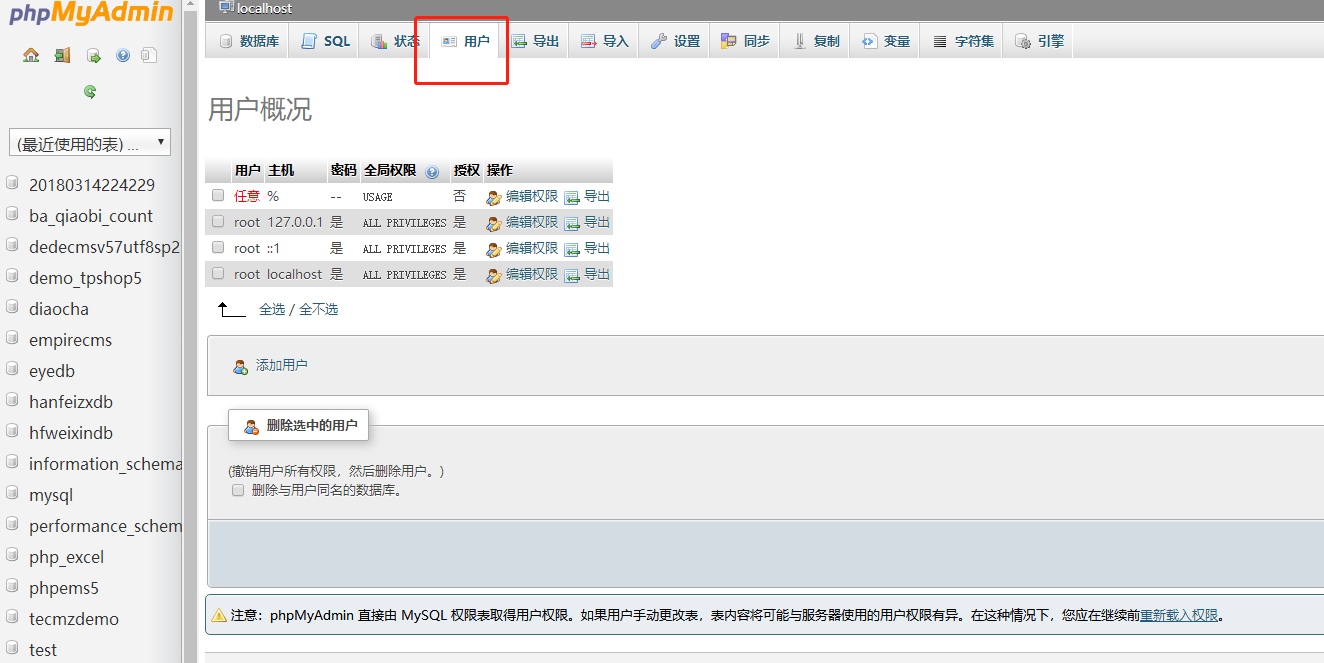Click the 全不选 link
The width and height of the screenshot is (1324, 663).
click(x=319, y=309)
